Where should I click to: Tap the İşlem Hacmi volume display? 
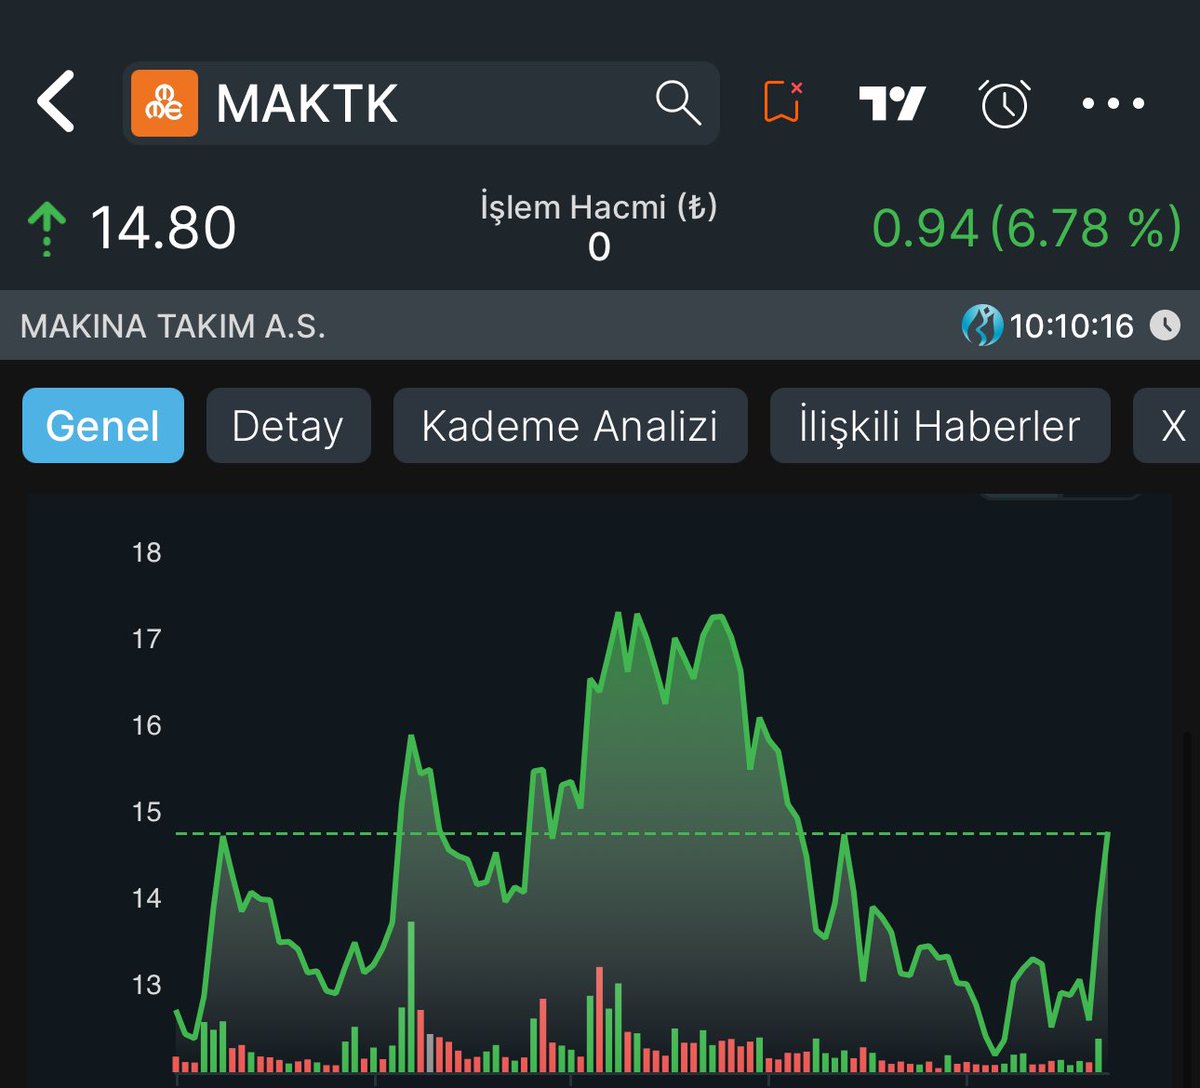(598, 225)
